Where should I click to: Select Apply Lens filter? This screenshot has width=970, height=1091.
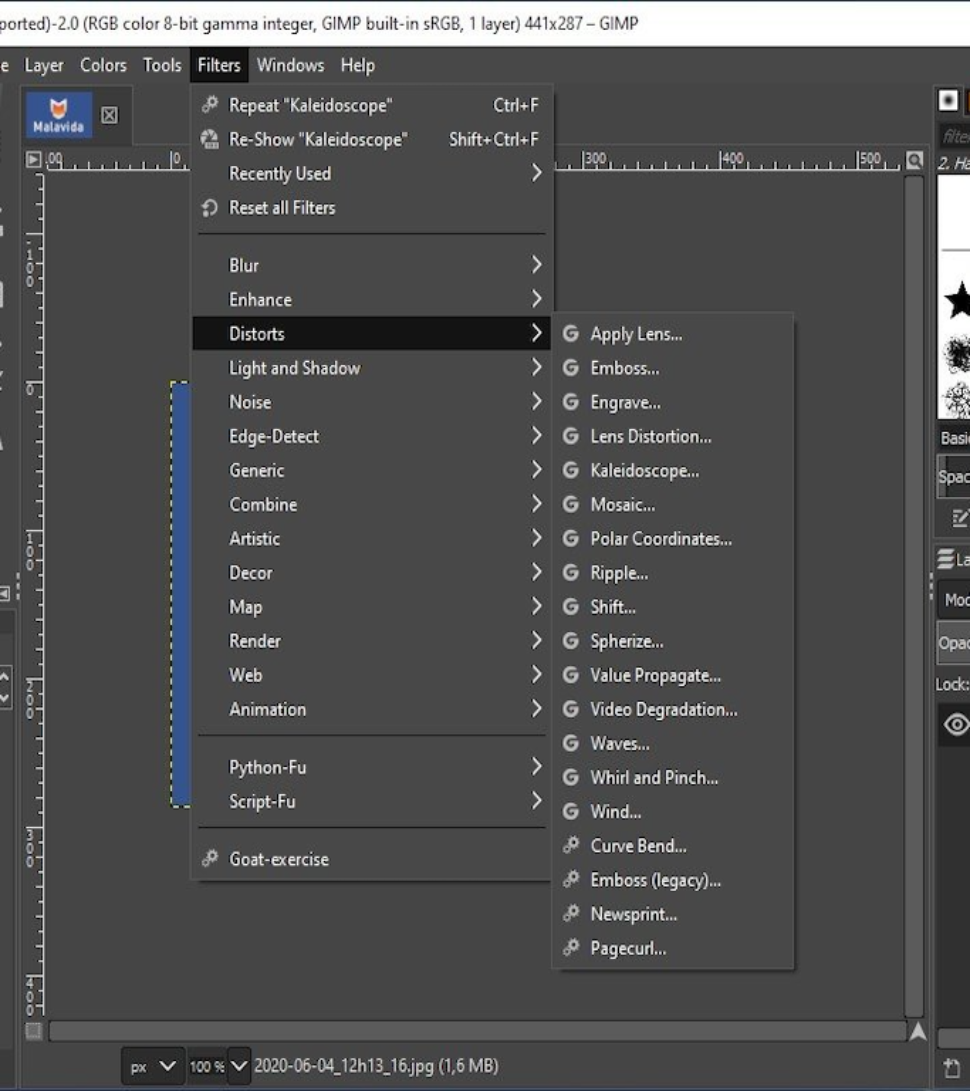(673, 333)
